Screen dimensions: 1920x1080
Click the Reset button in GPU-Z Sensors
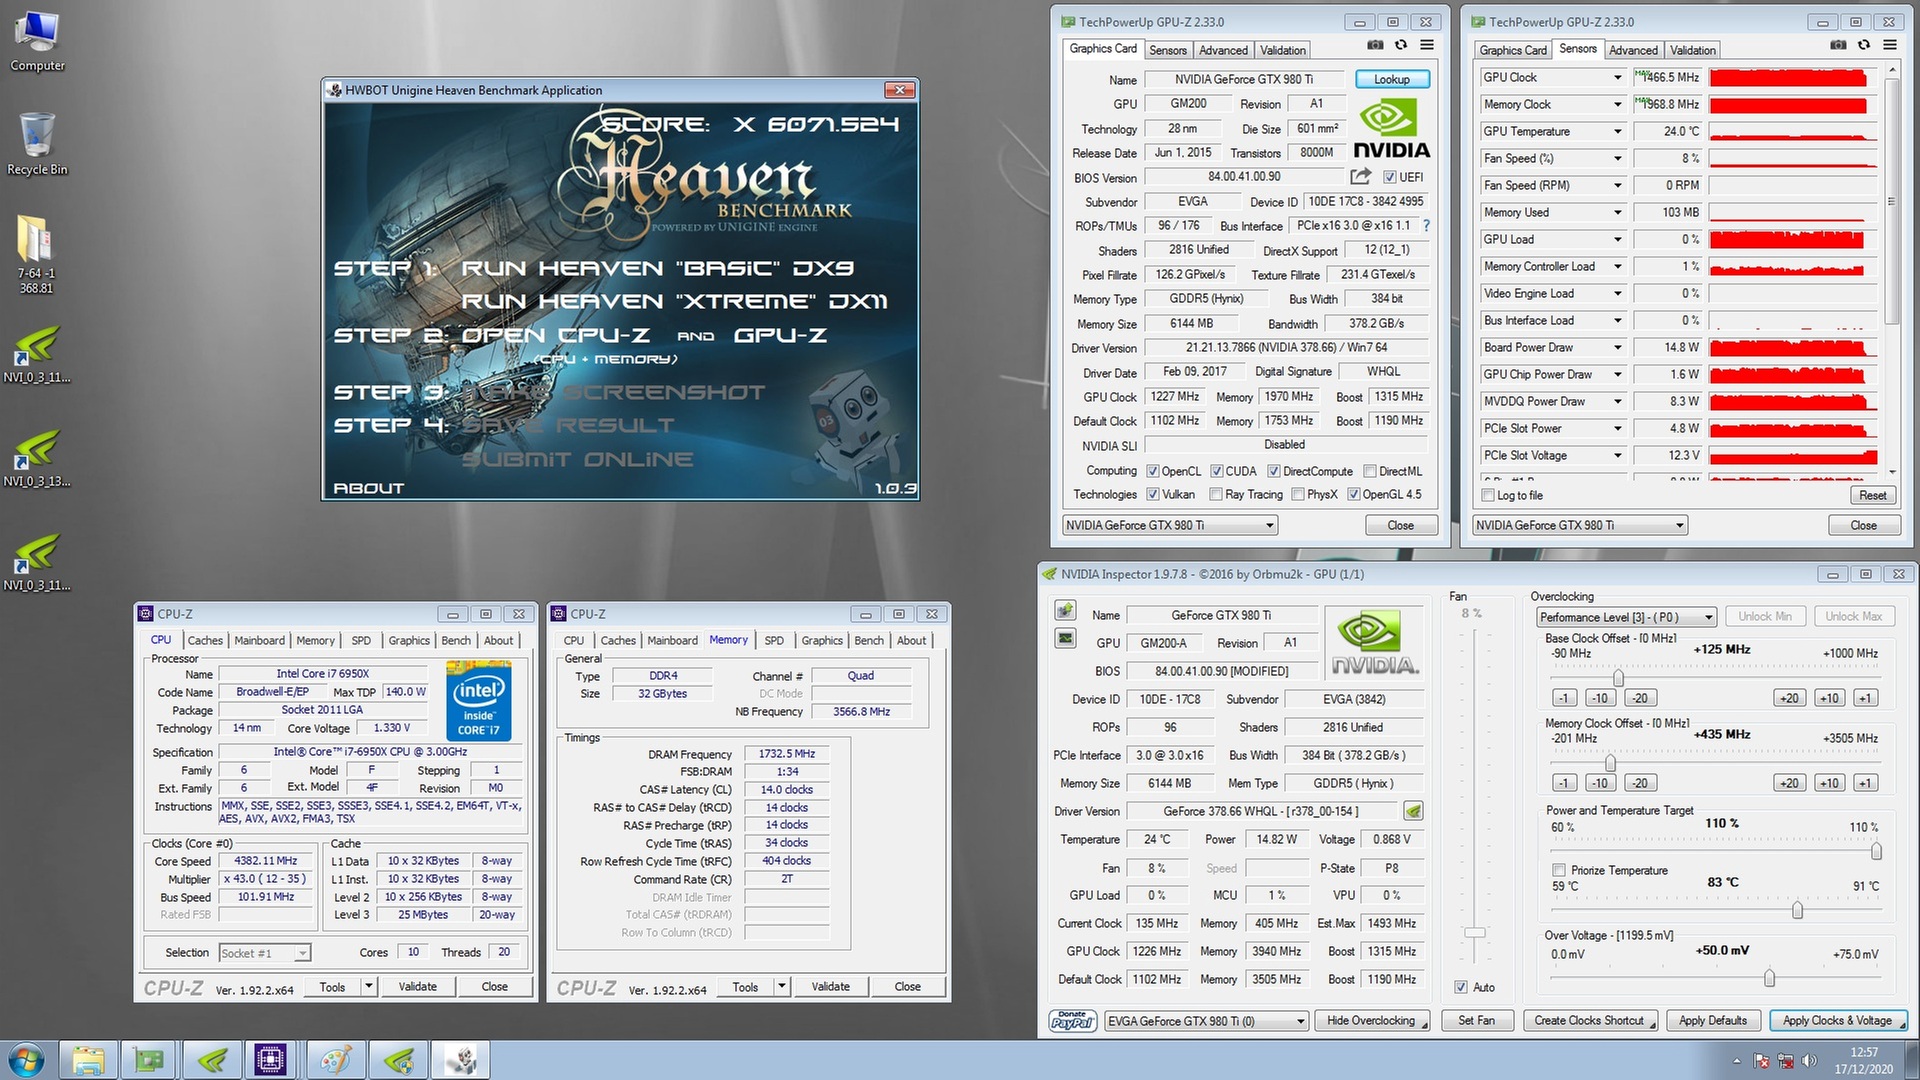pyautogui.click(x=1872, y=495)
